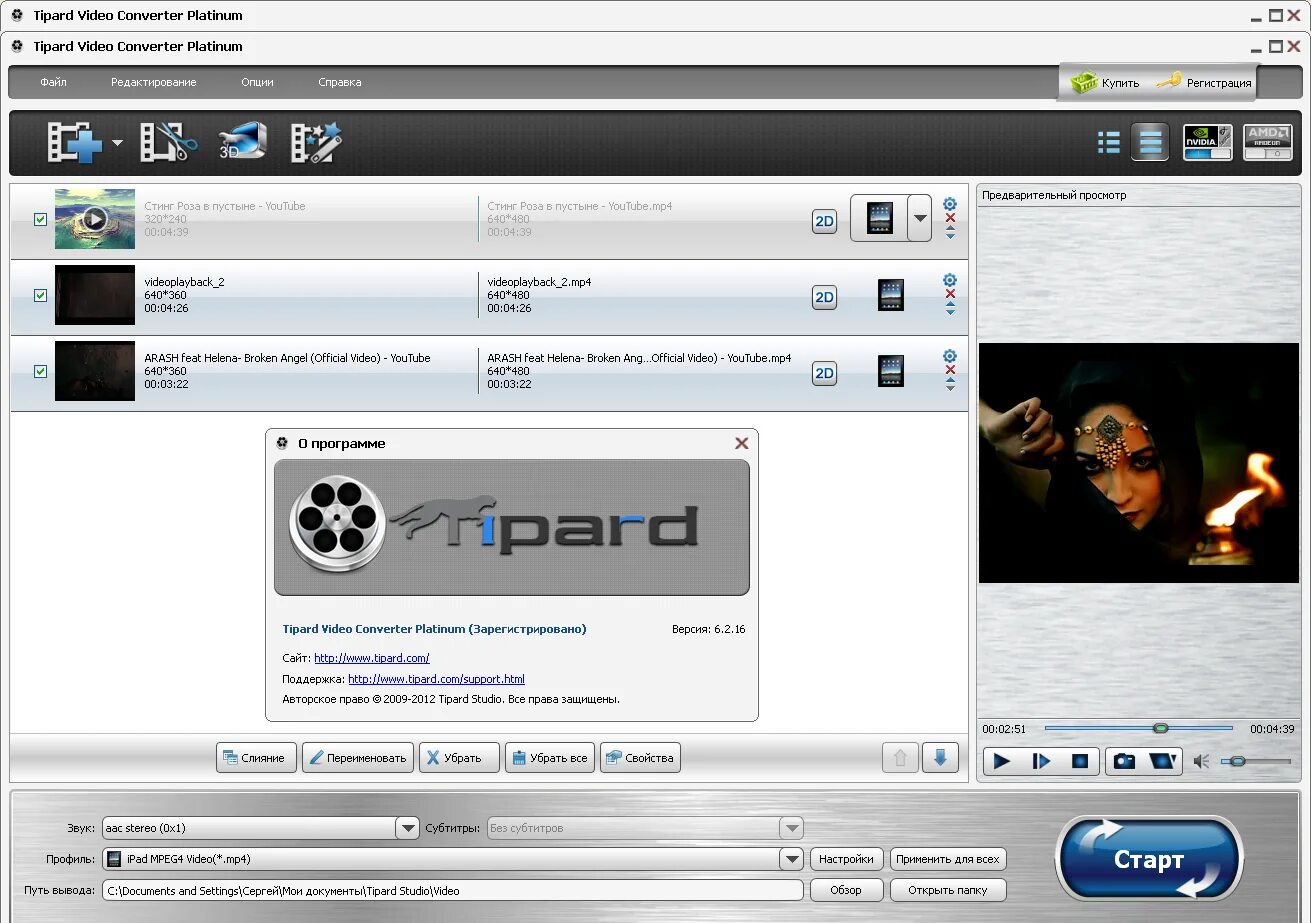Open the tipard.com/support.html link
Screen dimensions: 1311x923
(x=436, y=679)
